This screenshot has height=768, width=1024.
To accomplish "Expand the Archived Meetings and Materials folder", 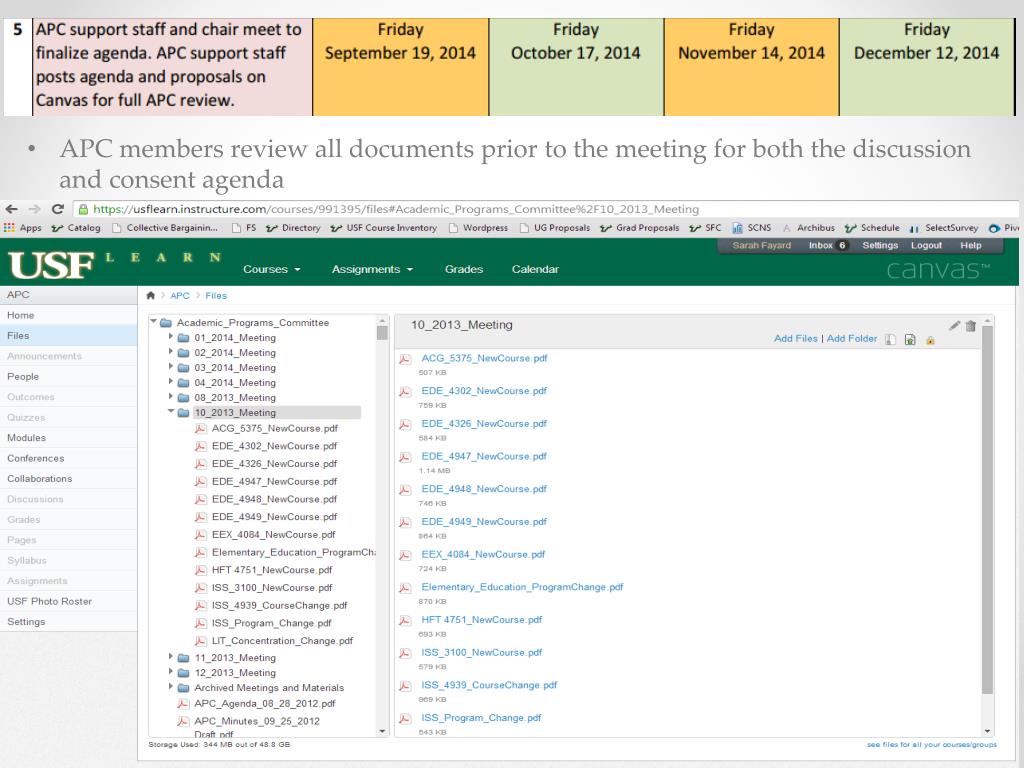I will tap(171, 687).
